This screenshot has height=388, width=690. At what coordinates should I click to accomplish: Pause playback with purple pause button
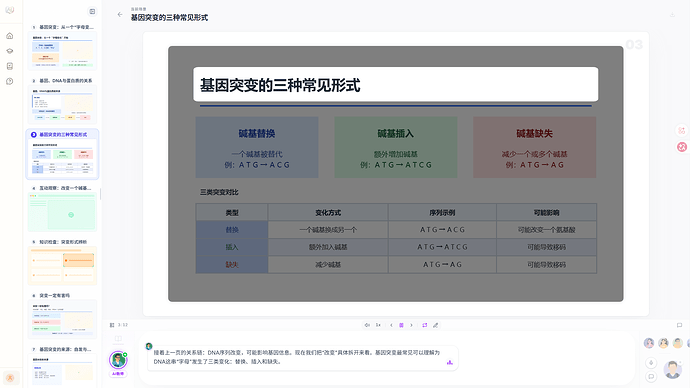pos(401,325)
